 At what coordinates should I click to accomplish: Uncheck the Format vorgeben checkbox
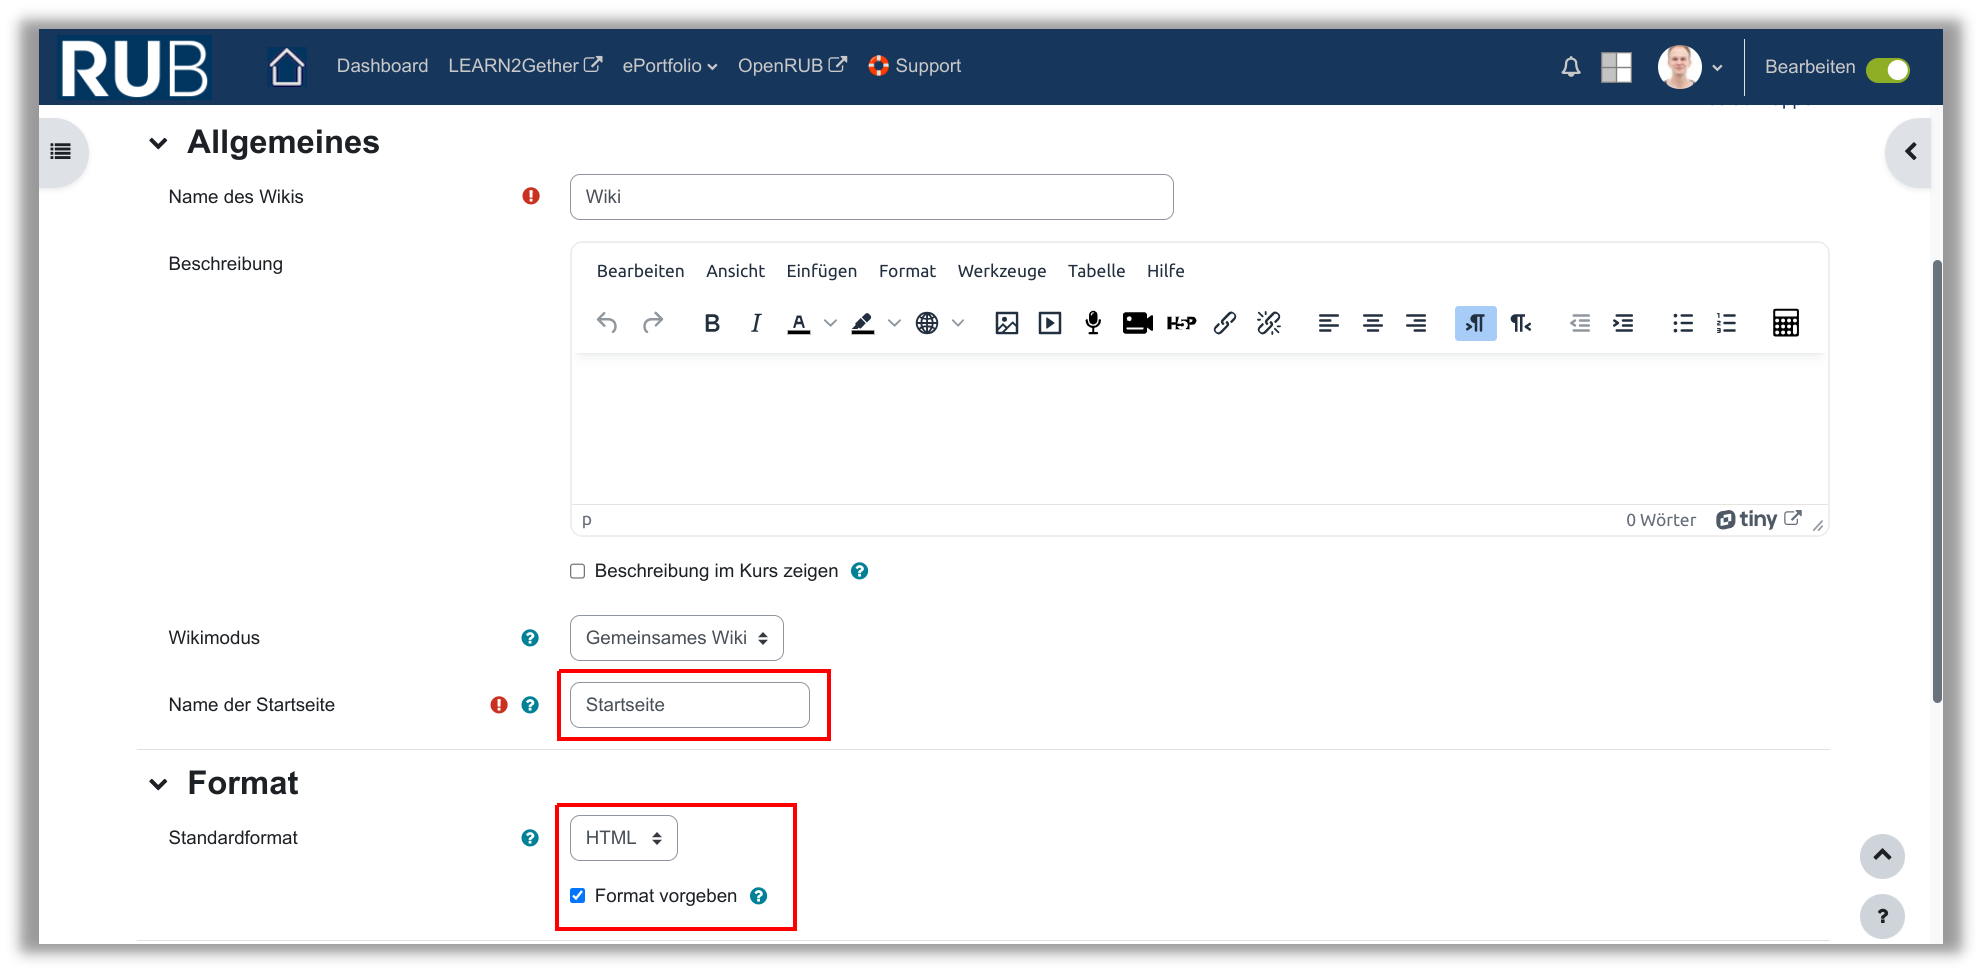point(578,896)
